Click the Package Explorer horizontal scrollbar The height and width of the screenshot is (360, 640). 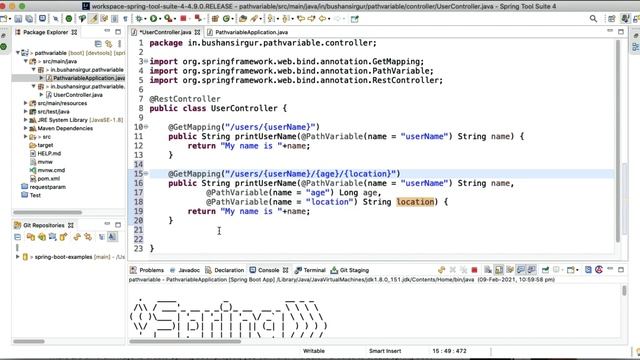click(x=47, y=212)
